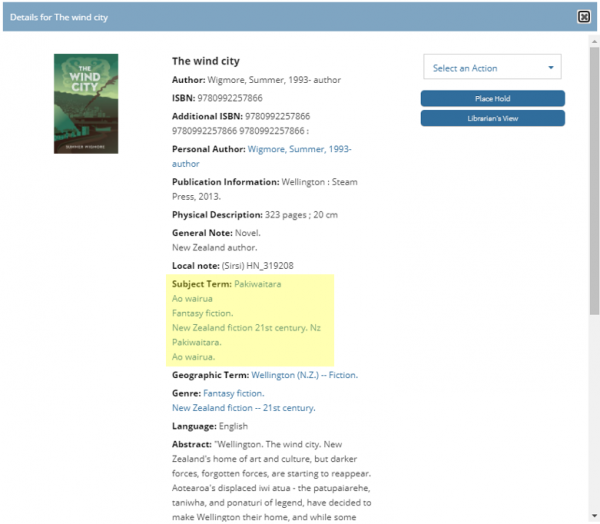Open the Select an Action dropdown
Viewport: 600px width, 524px height.
click(492, 67)
